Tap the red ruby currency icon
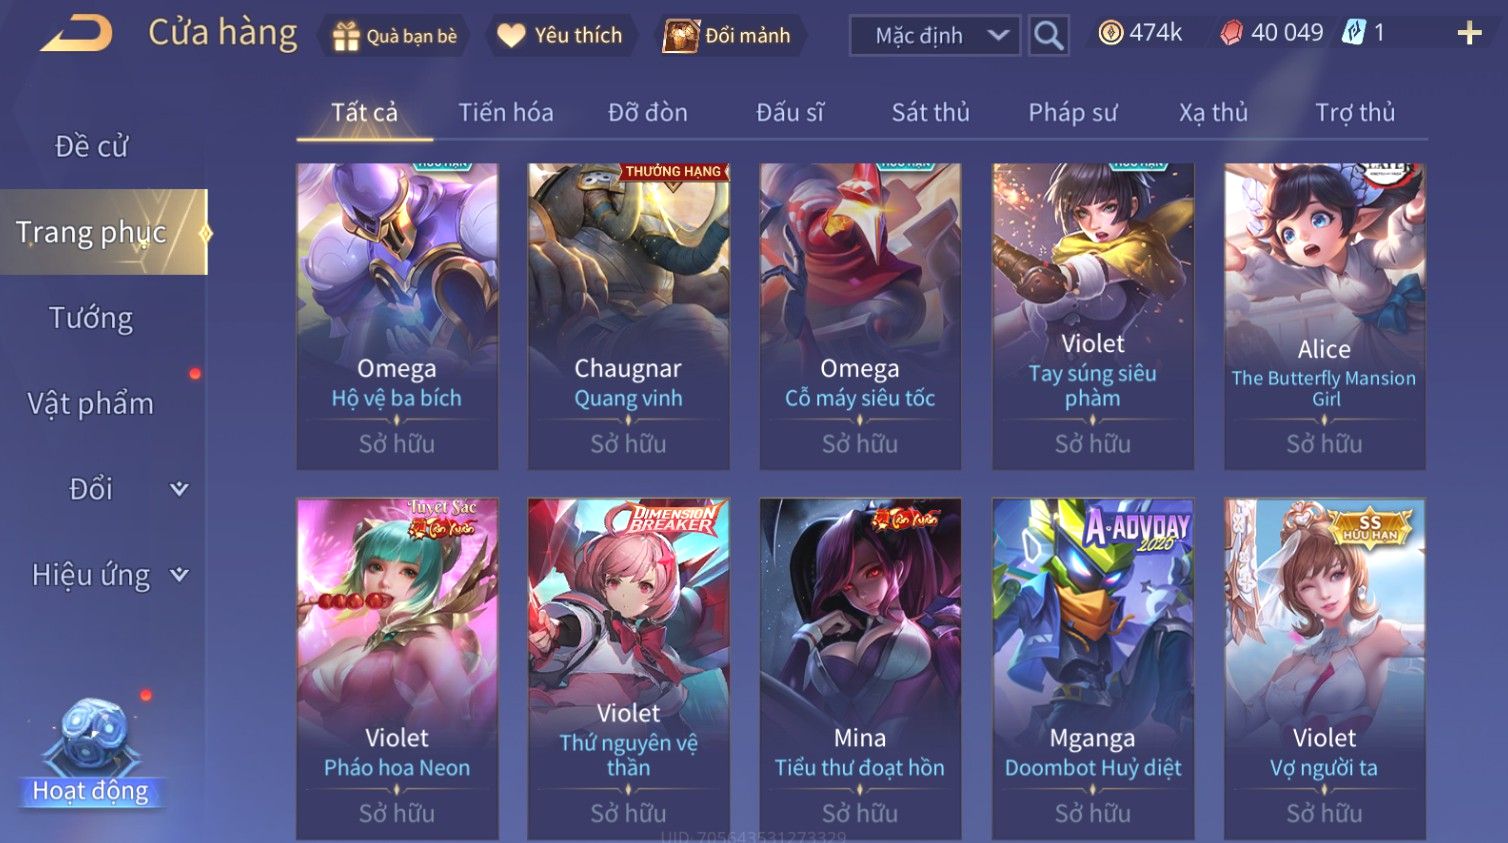 tap(1231, 33)
